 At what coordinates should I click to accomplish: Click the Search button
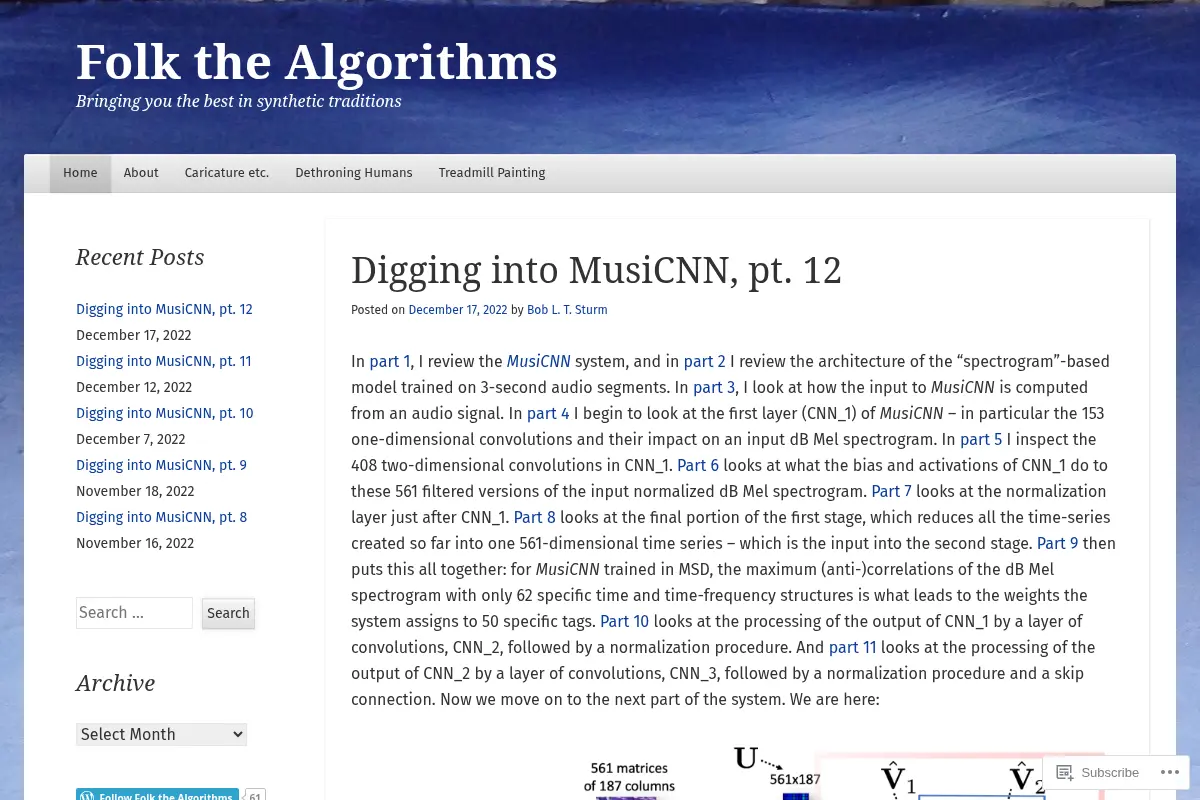228,613
